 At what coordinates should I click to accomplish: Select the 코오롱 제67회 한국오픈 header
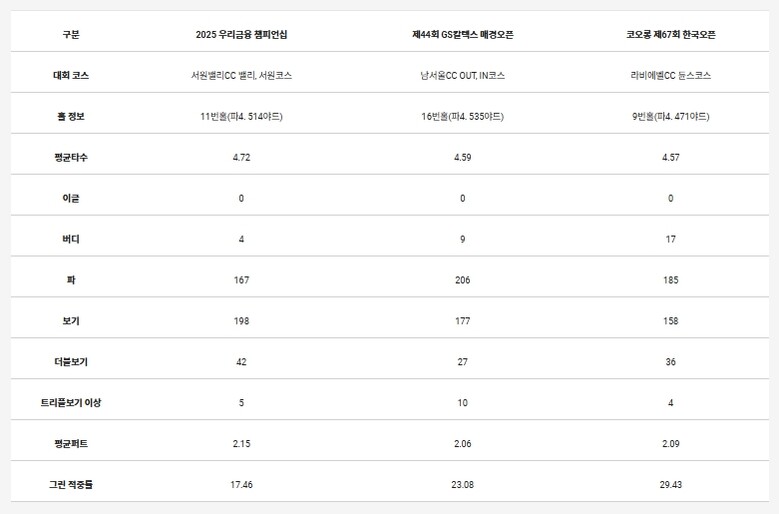point(670,35)
